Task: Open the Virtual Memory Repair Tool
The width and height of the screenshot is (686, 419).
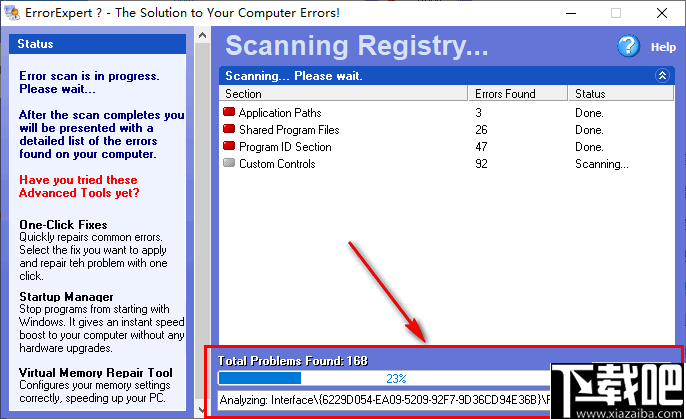Action: pyautogui.click(x=96, y=373)
